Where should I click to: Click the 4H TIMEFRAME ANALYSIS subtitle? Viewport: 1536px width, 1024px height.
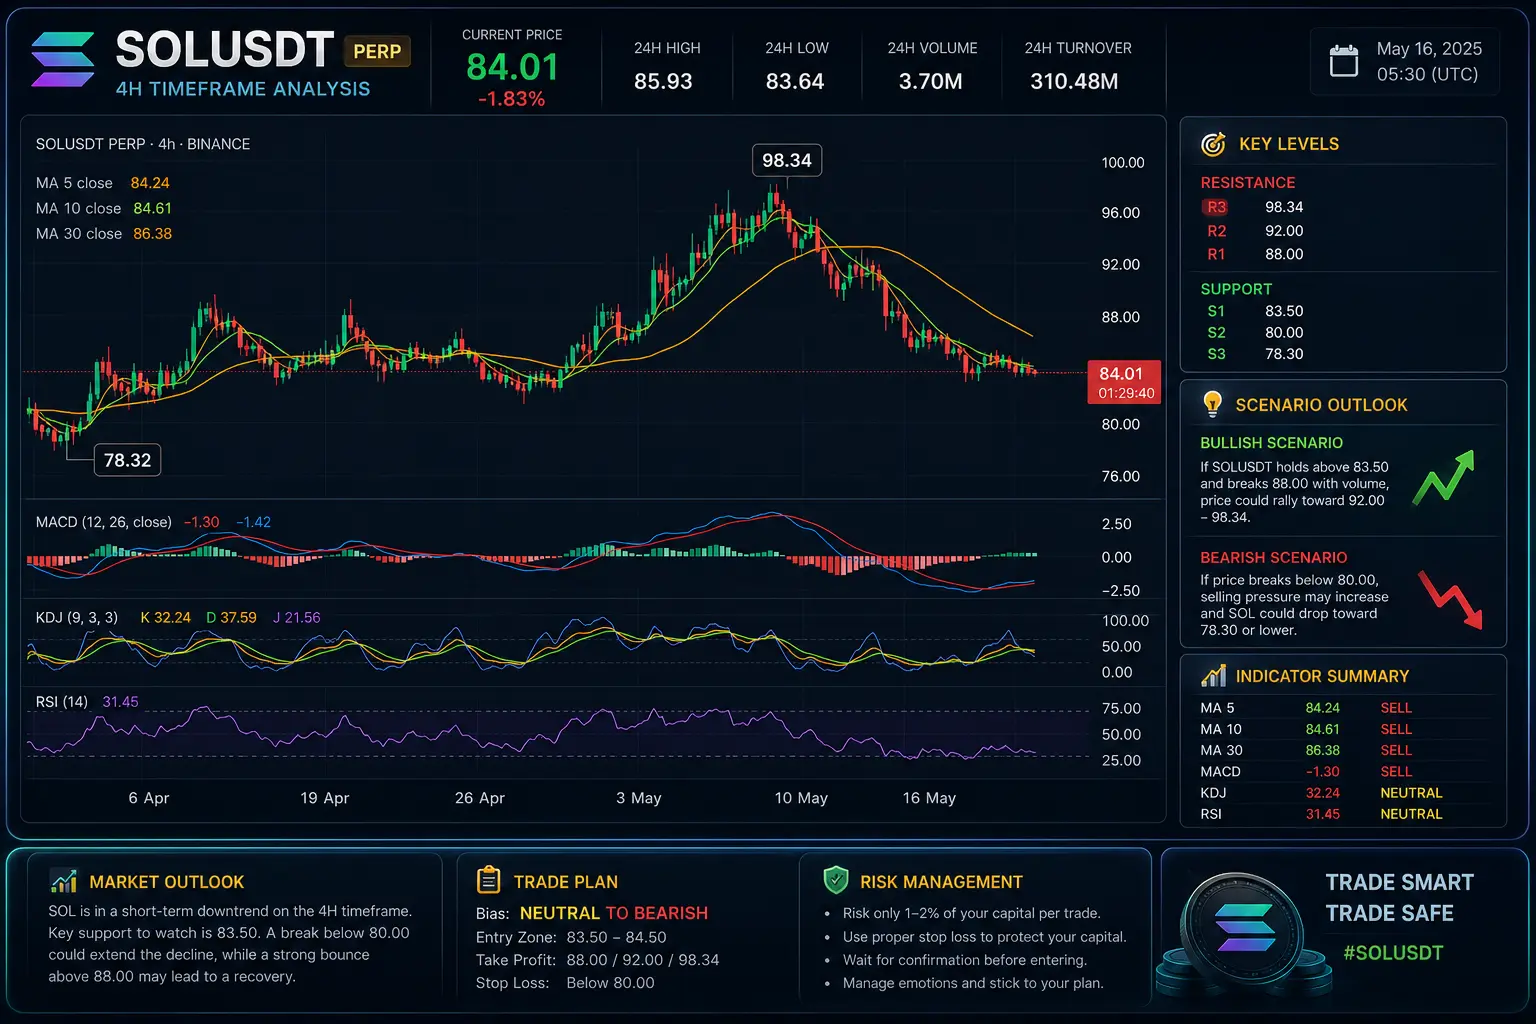point(243,89)
